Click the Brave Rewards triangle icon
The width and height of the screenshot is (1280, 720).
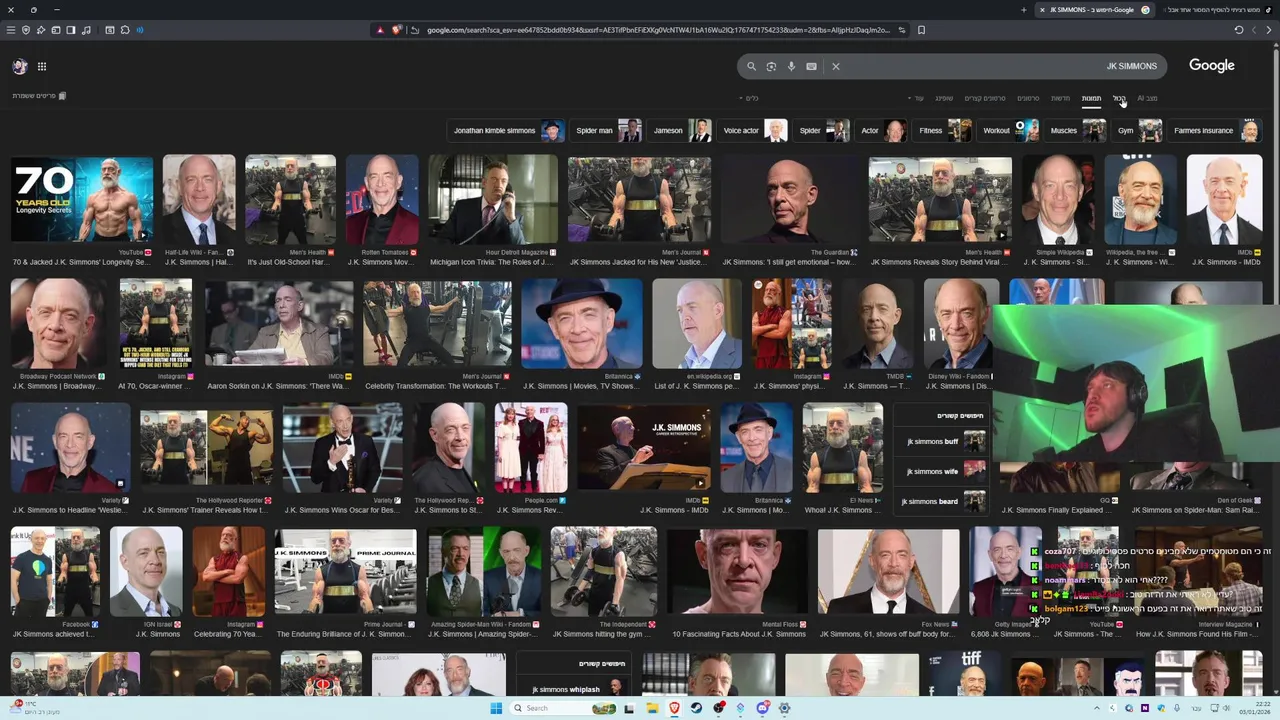[x=380, y=30]
